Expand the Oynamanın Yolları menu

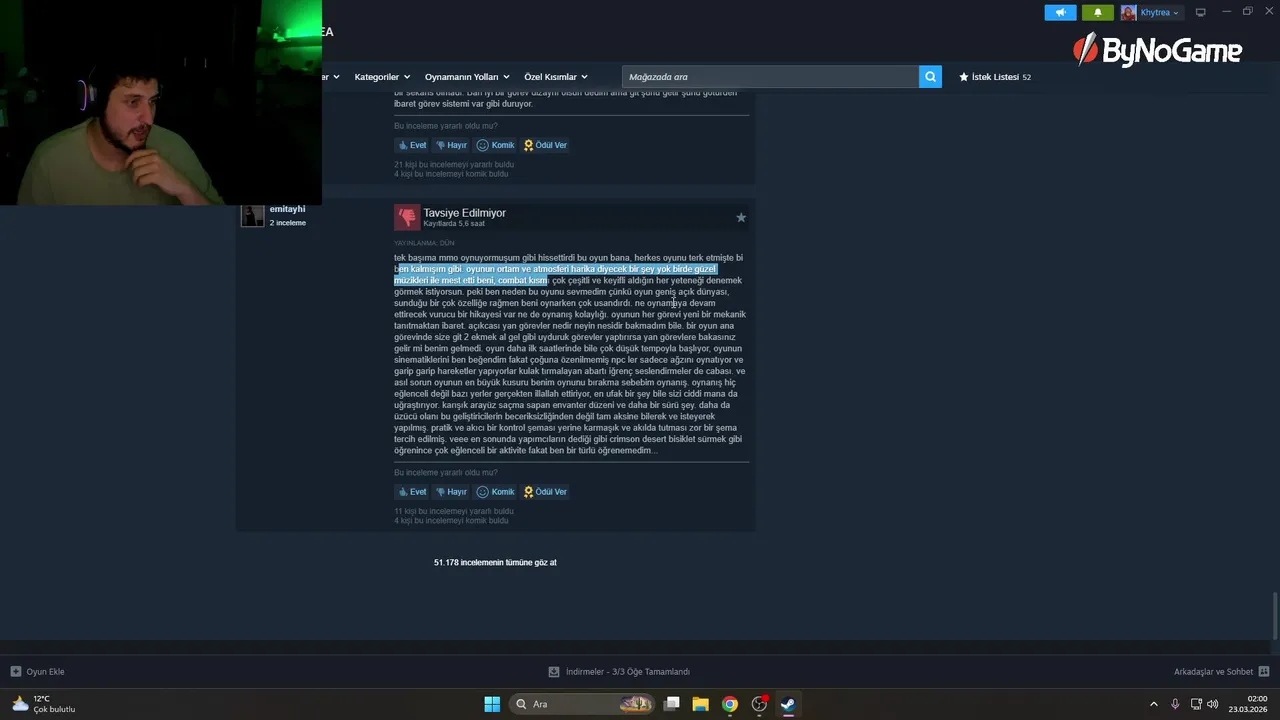coord(466,77)
